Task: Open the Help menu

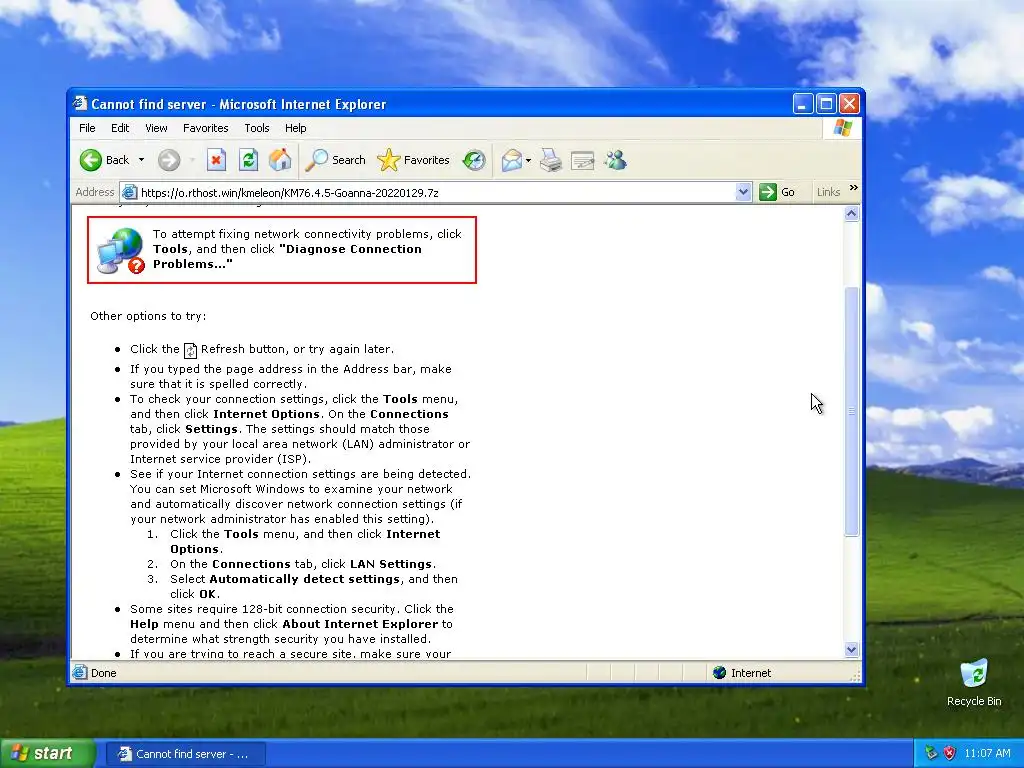Action: [x=295, y=128]
